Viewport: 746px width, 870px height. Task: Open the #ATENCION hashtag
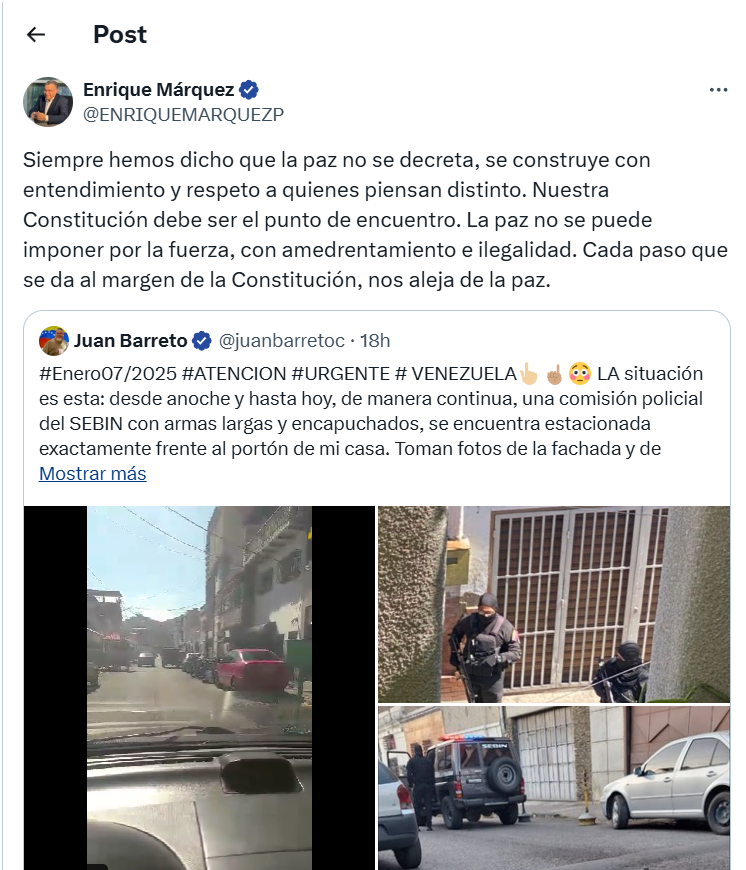coord(234,373)
